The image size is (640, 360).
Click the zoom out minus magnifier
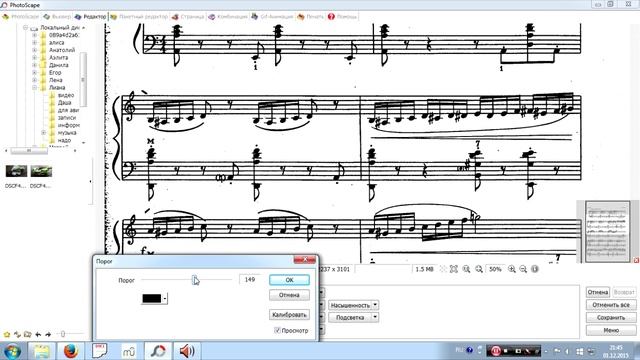[x=523, y=269]
